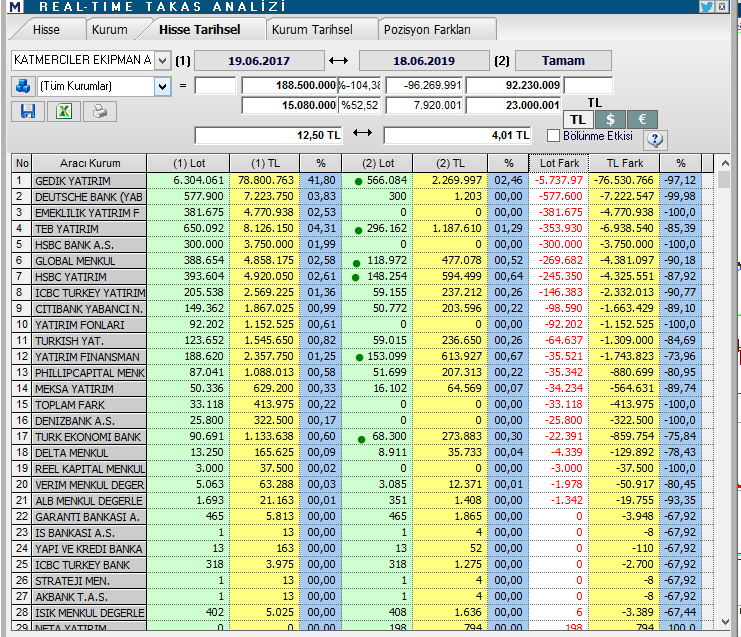Screen dimensions: 741x637
Task: Click scroll up arrow of table scrollbar
Action: (x=725, y=163)
